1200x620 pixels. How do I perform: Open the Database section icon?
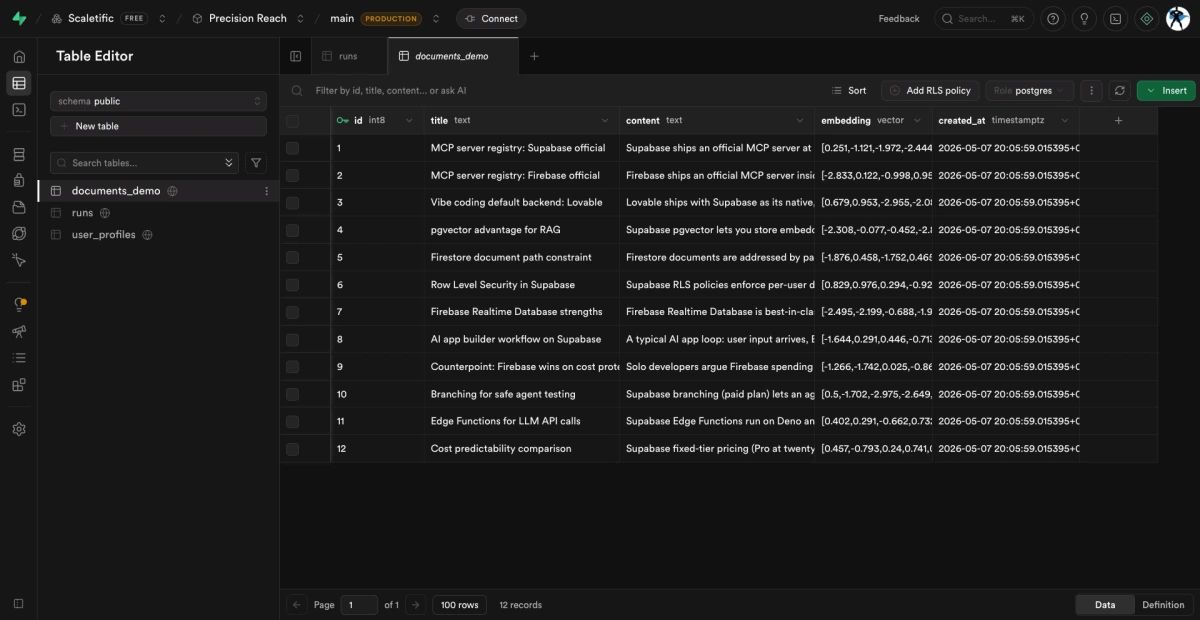[x=19, y=154]
